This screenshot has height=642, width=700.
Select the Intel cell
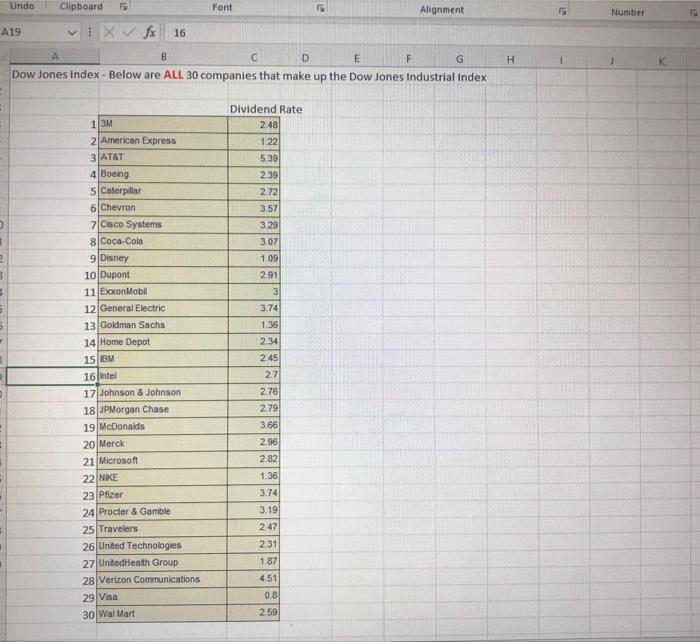(162, 375)
